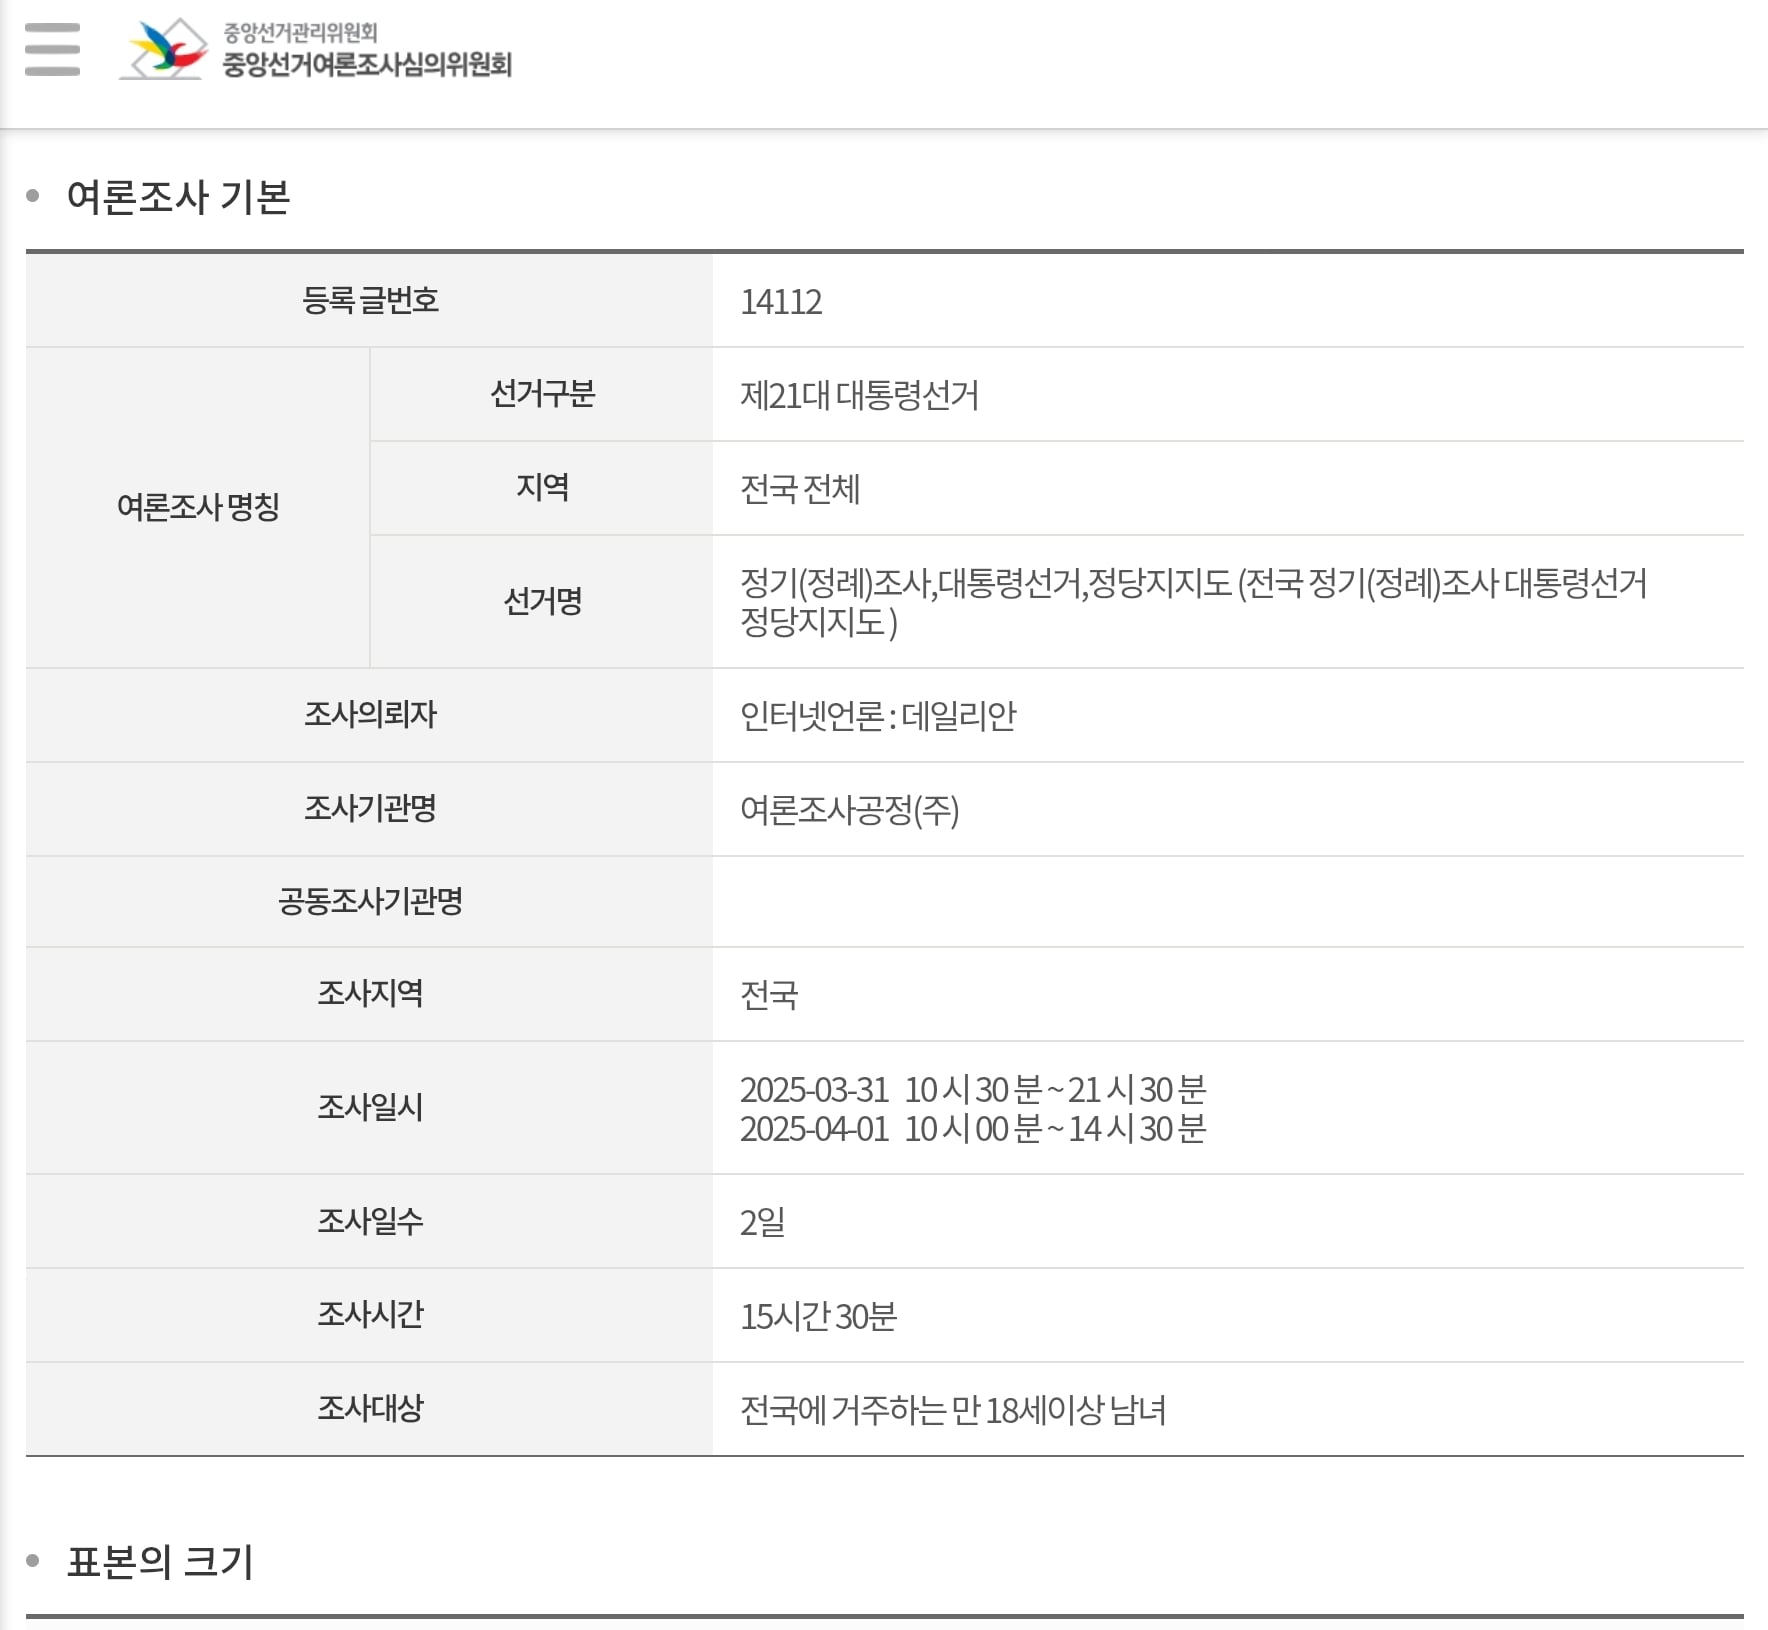Click the 지역 label cell
The width and height of the screenshot is (1768, 1630).
542,488
